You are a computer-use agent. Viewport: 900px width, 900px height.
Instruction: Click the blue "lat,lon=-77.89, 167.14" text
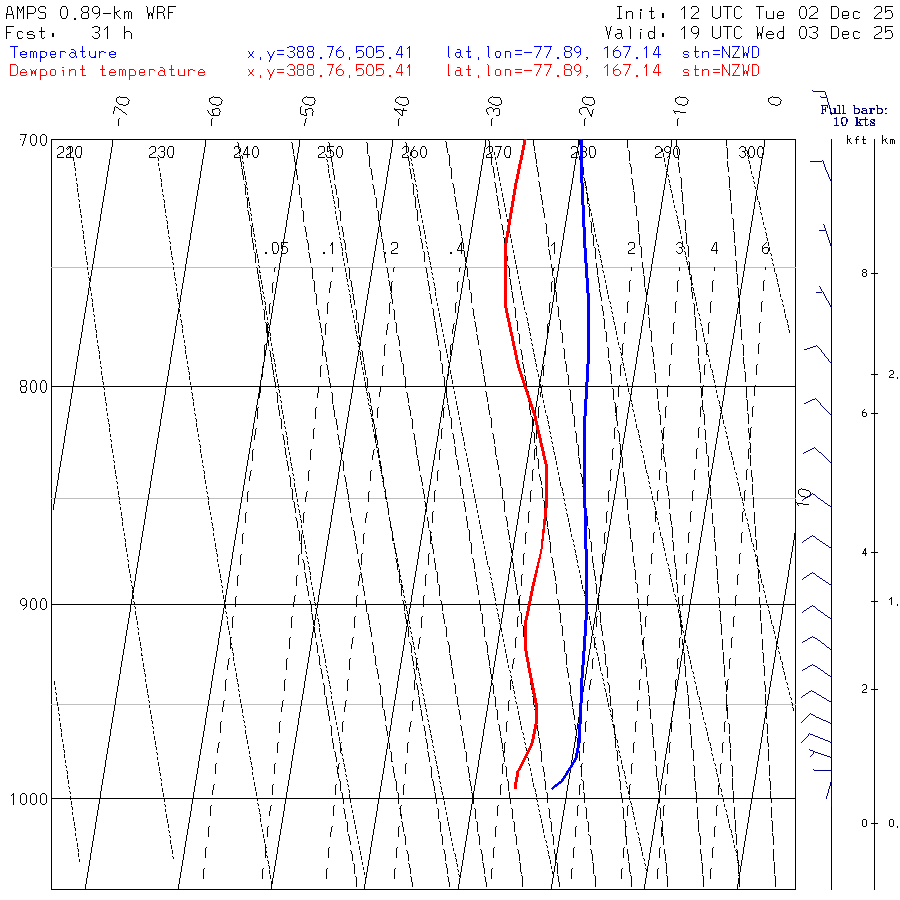[554, 53]
